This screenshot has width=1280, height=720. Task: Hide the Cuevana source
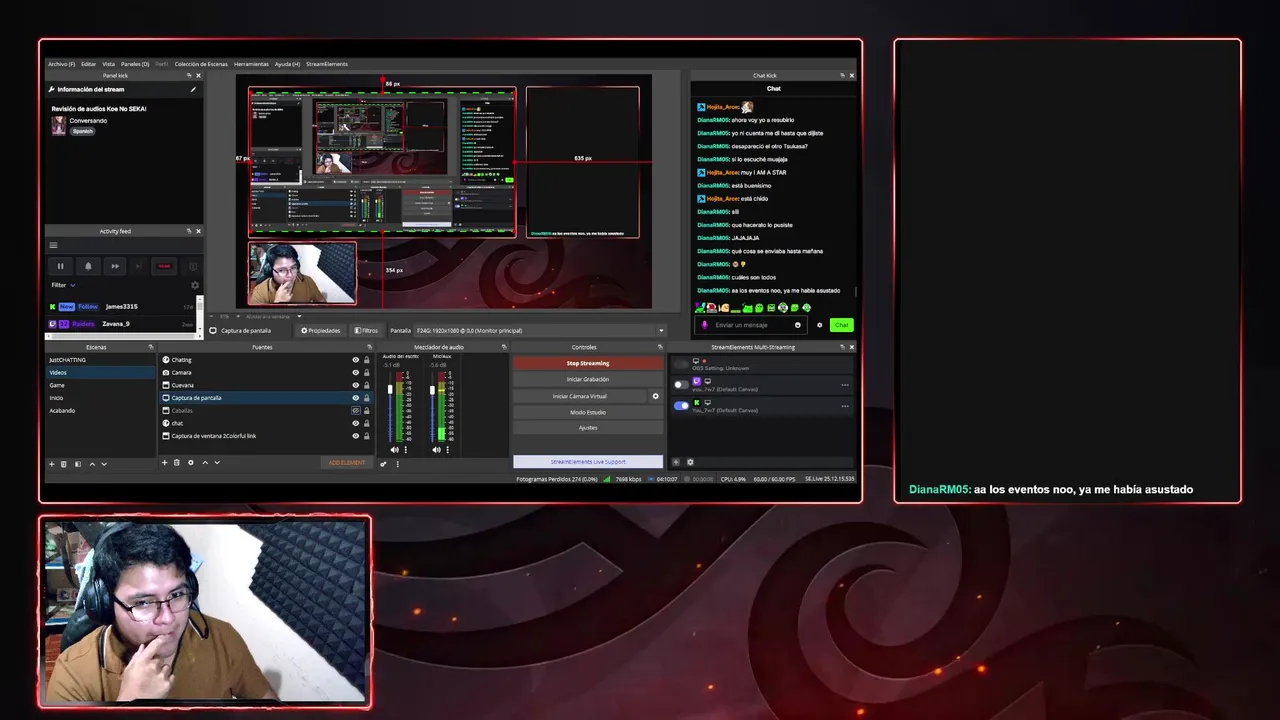(355, 385)
